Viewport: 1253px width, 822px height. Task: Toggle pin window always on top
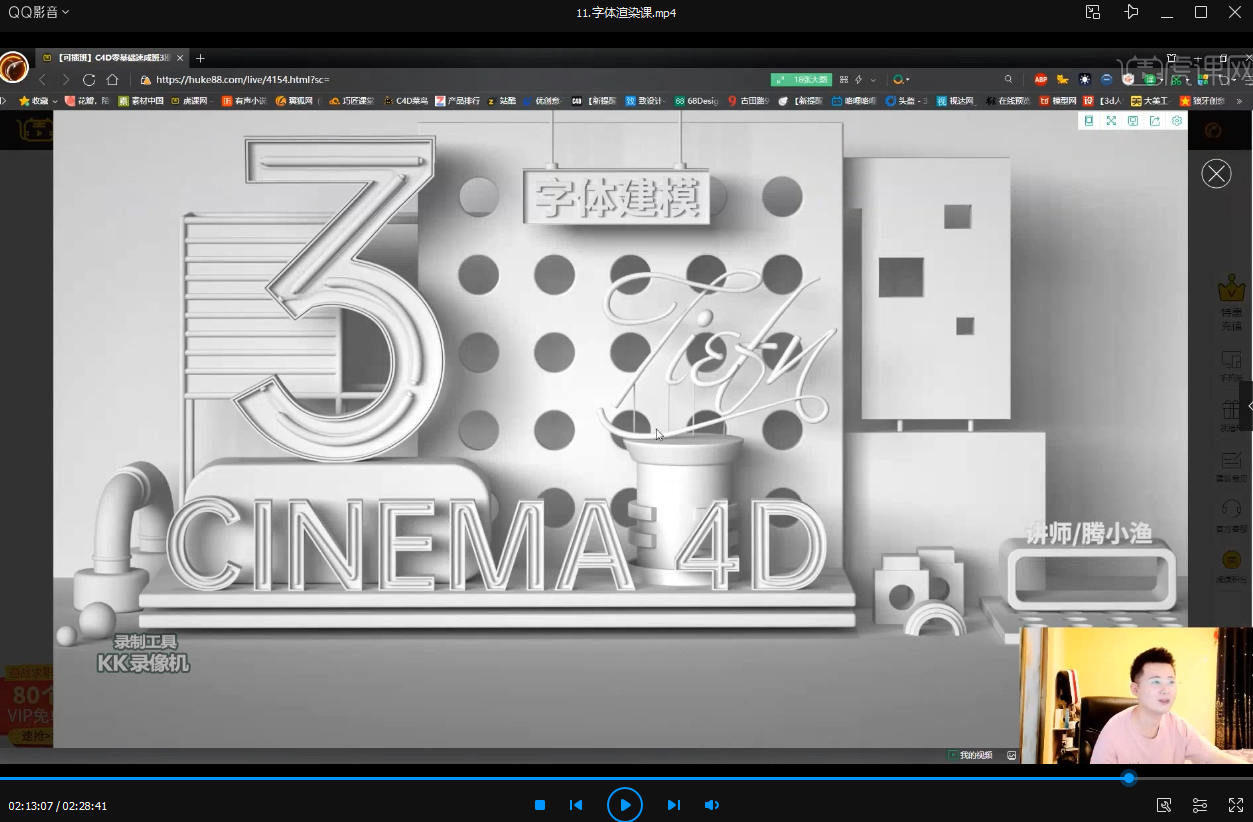click(1131, 12)
